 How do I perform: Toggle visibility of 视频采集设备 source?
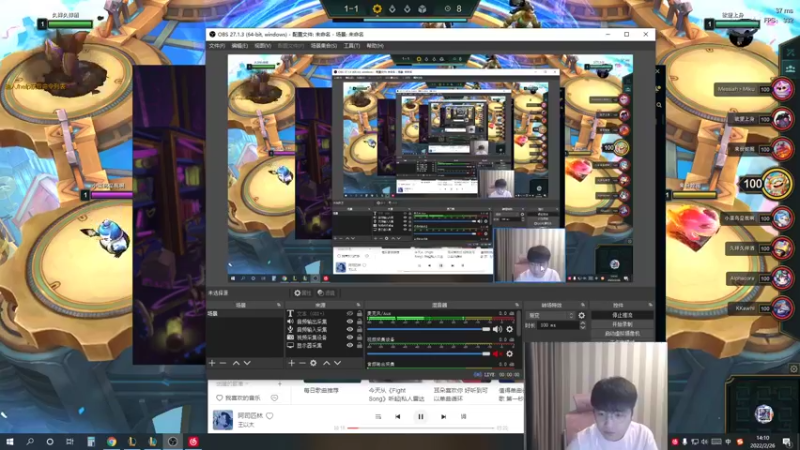[x=350, y=337]
